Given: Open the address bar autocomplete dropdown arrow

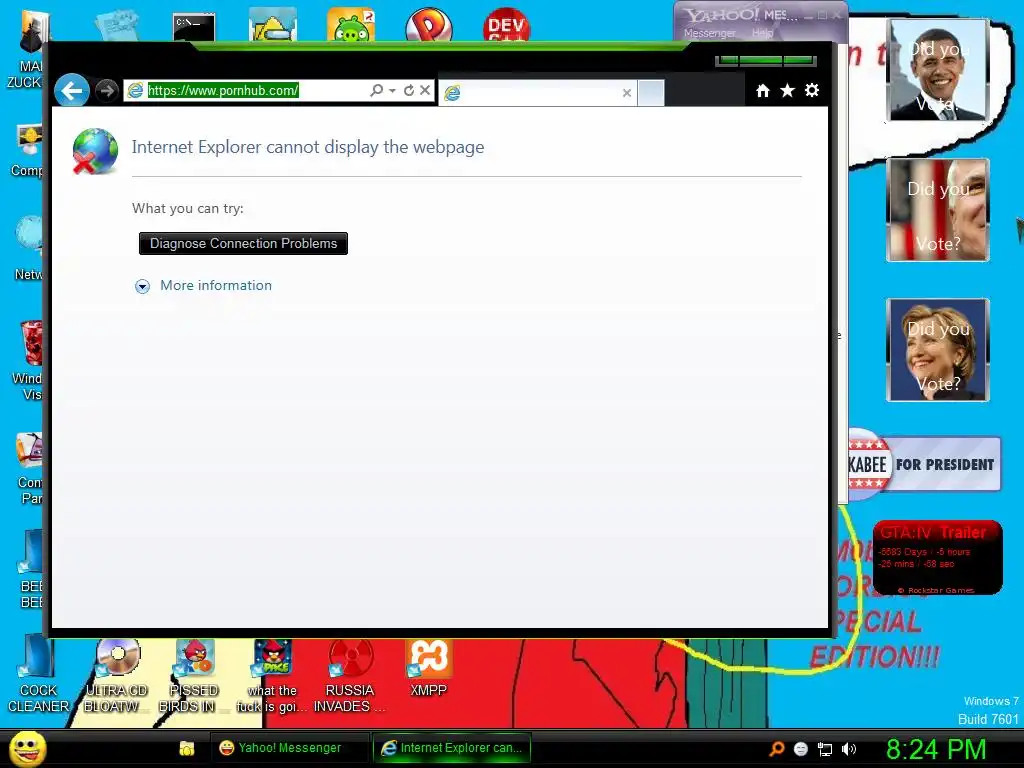Looking at the screenshot, I should [392, 91].
